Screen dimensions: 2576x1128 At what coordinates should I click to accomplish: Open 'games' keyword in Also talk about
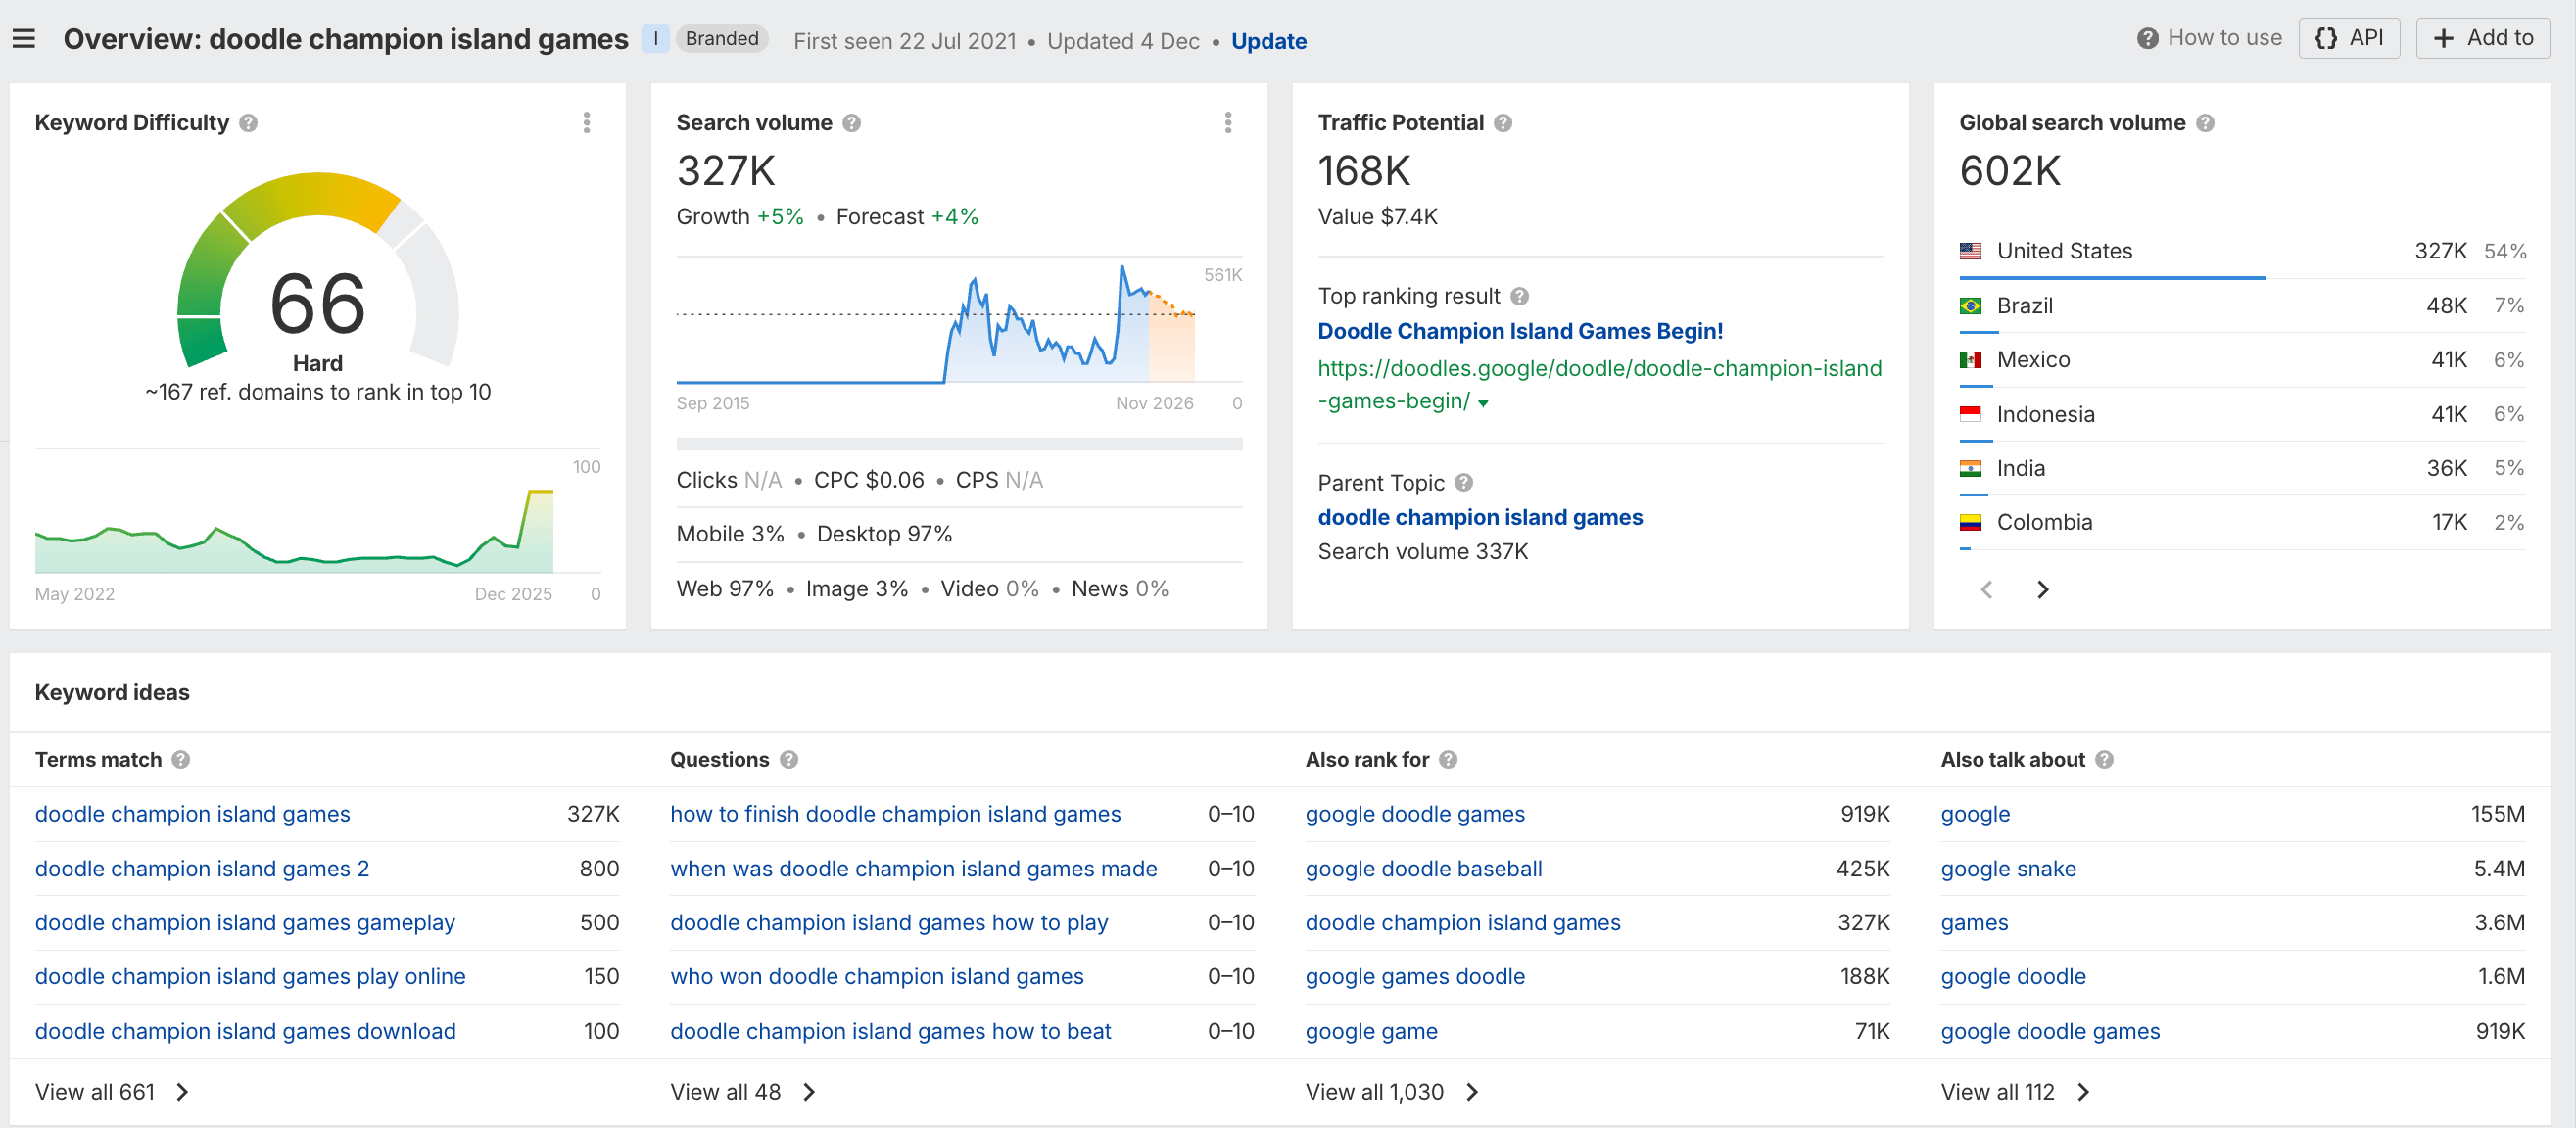pyautogui.click(x=1974, y=923)
